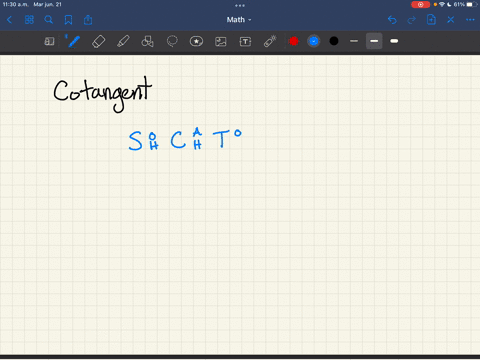Open the more options ellipsis menu
This screenshot has width=480, height=360.
[470, 20]
